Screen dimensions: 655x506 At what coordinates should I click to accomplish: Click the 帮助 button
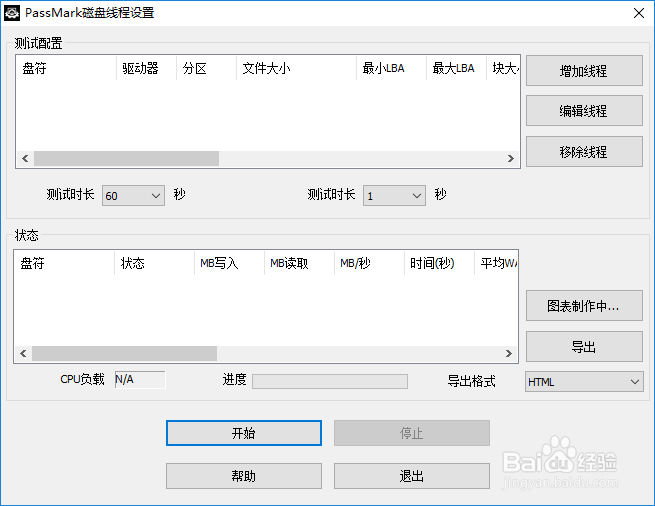(x=244, y=476)
